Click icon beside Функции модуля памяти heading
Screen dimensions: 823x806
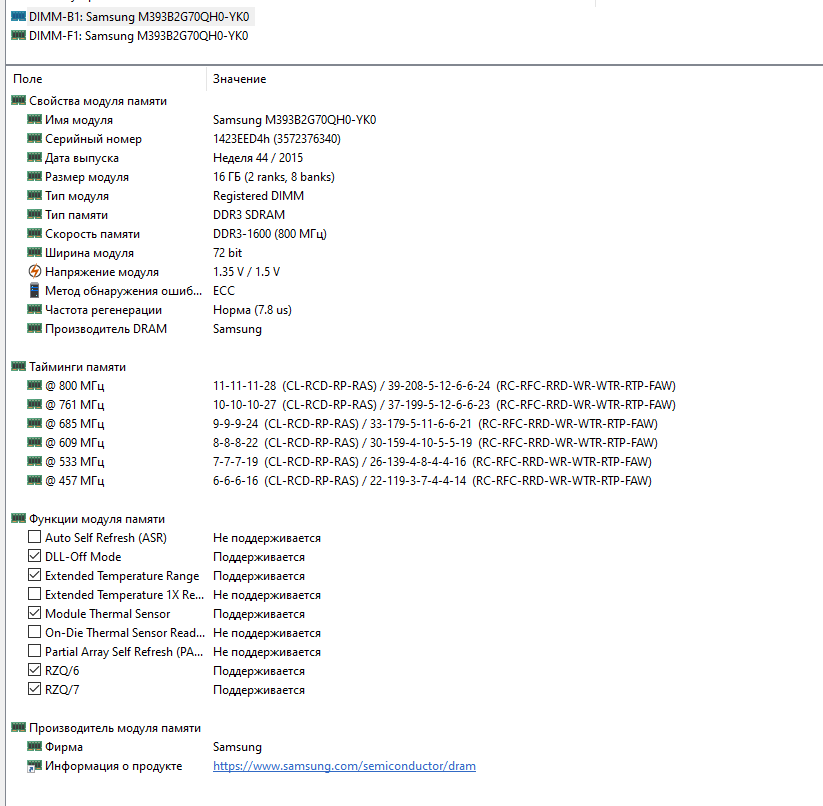coord(18,518)
